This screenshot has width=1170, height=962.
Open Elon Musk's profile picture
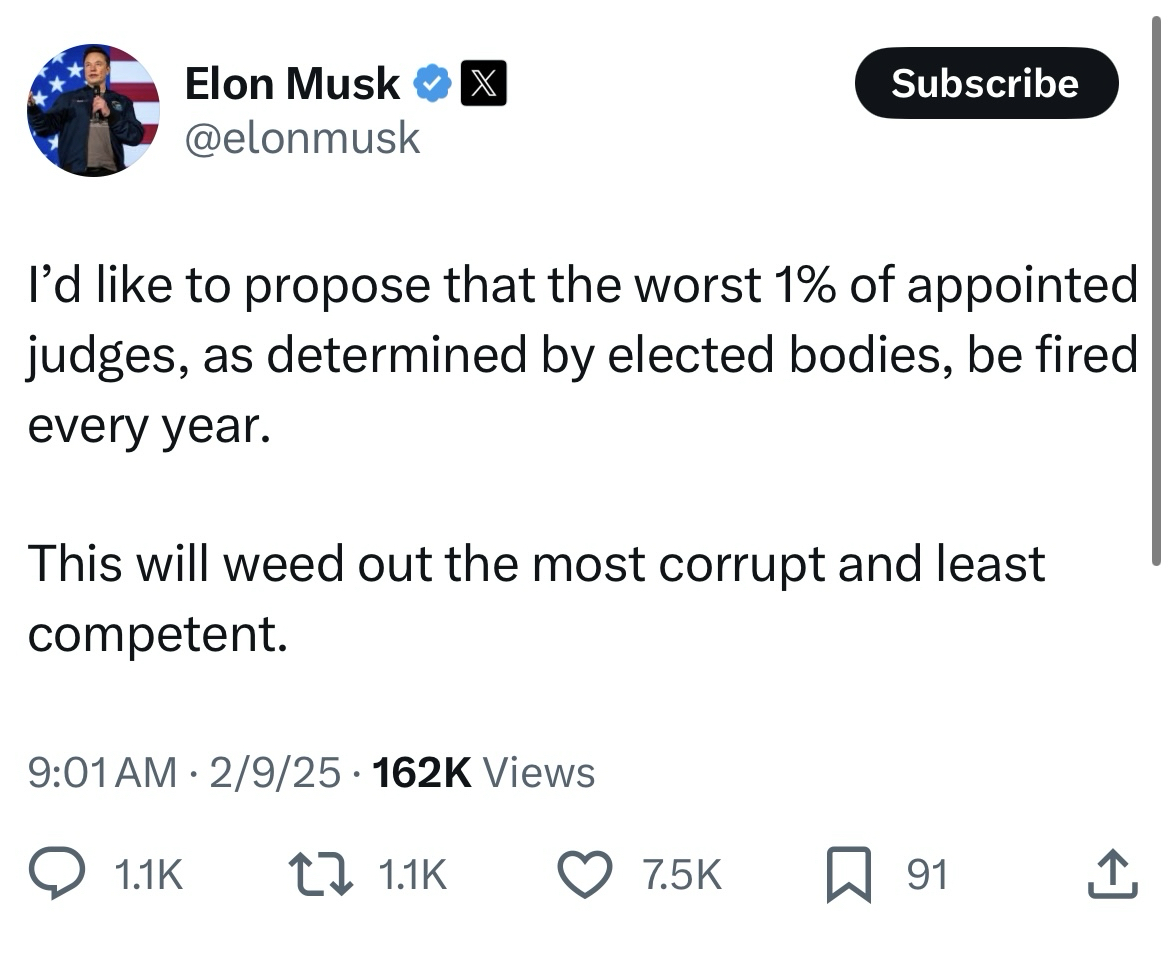(x=93, y=110)
